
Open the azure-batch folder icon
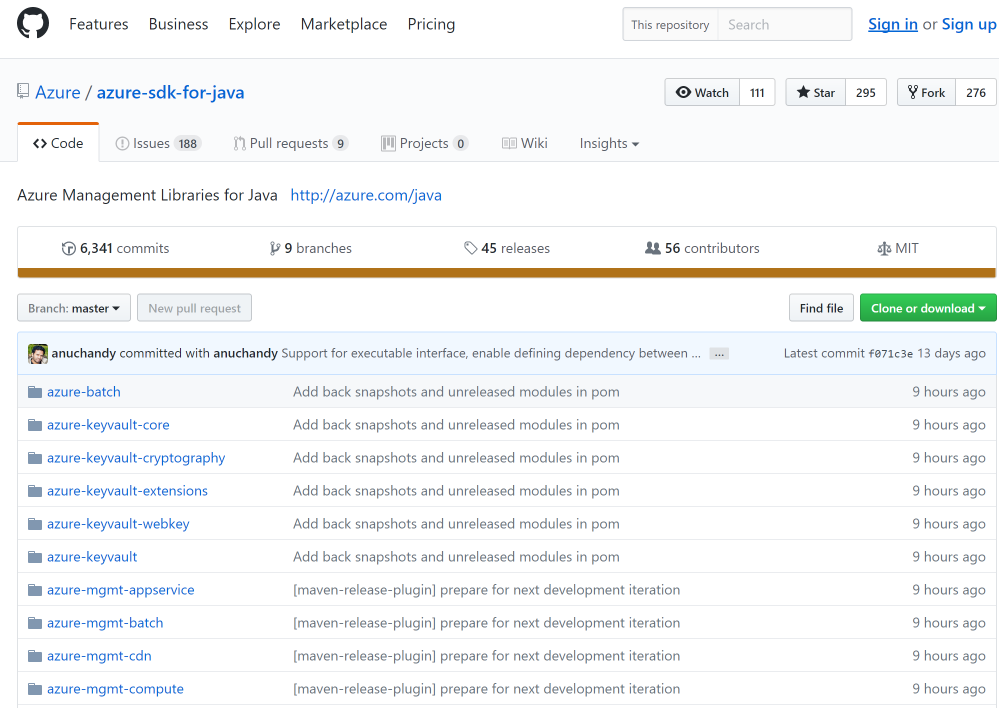pos(35,391)
